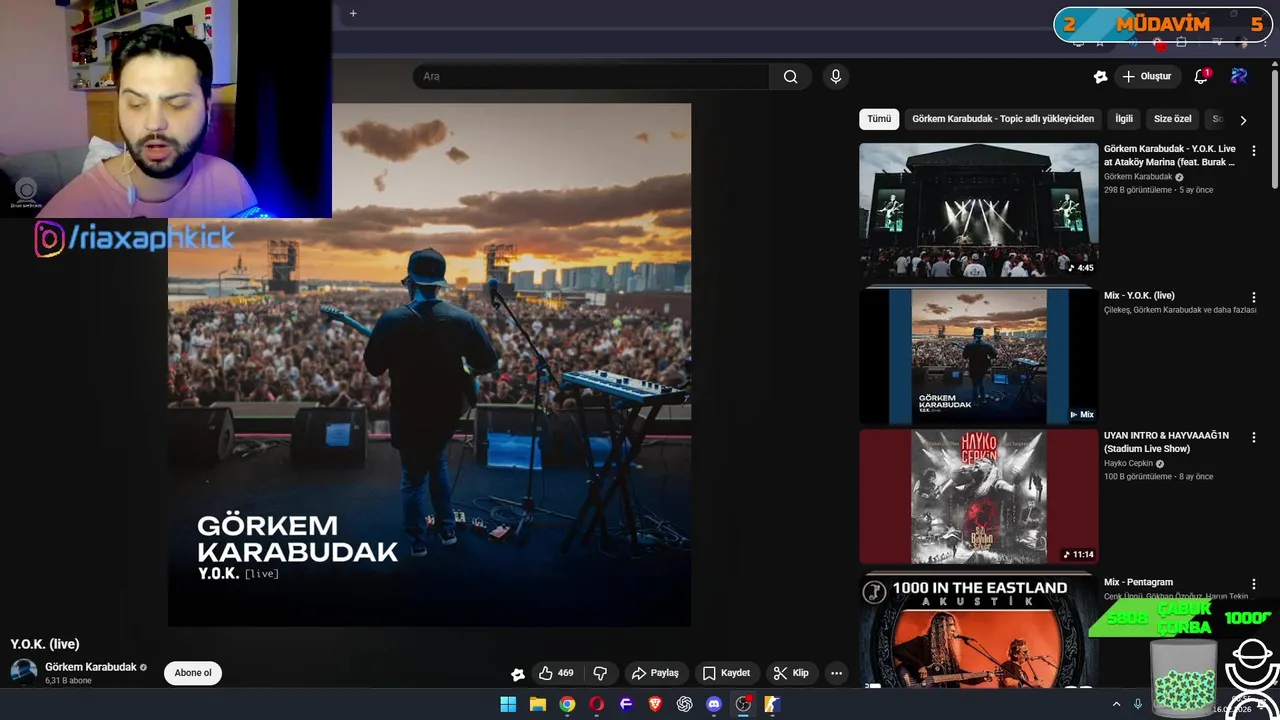Save video with Kaydet button

[726, 673]
